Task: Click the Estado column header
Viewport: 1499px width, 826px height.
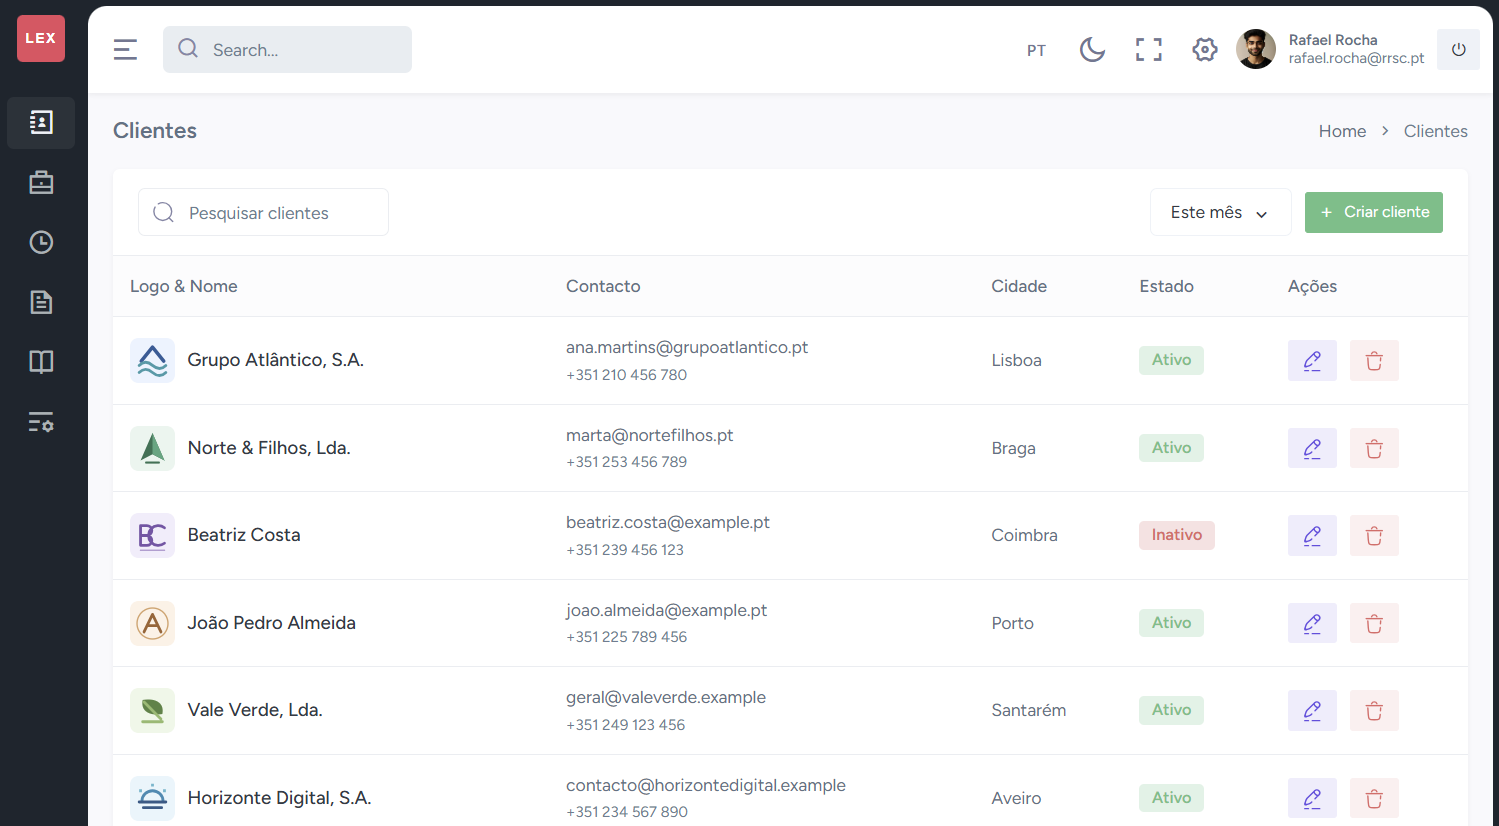Action: 1166,286
